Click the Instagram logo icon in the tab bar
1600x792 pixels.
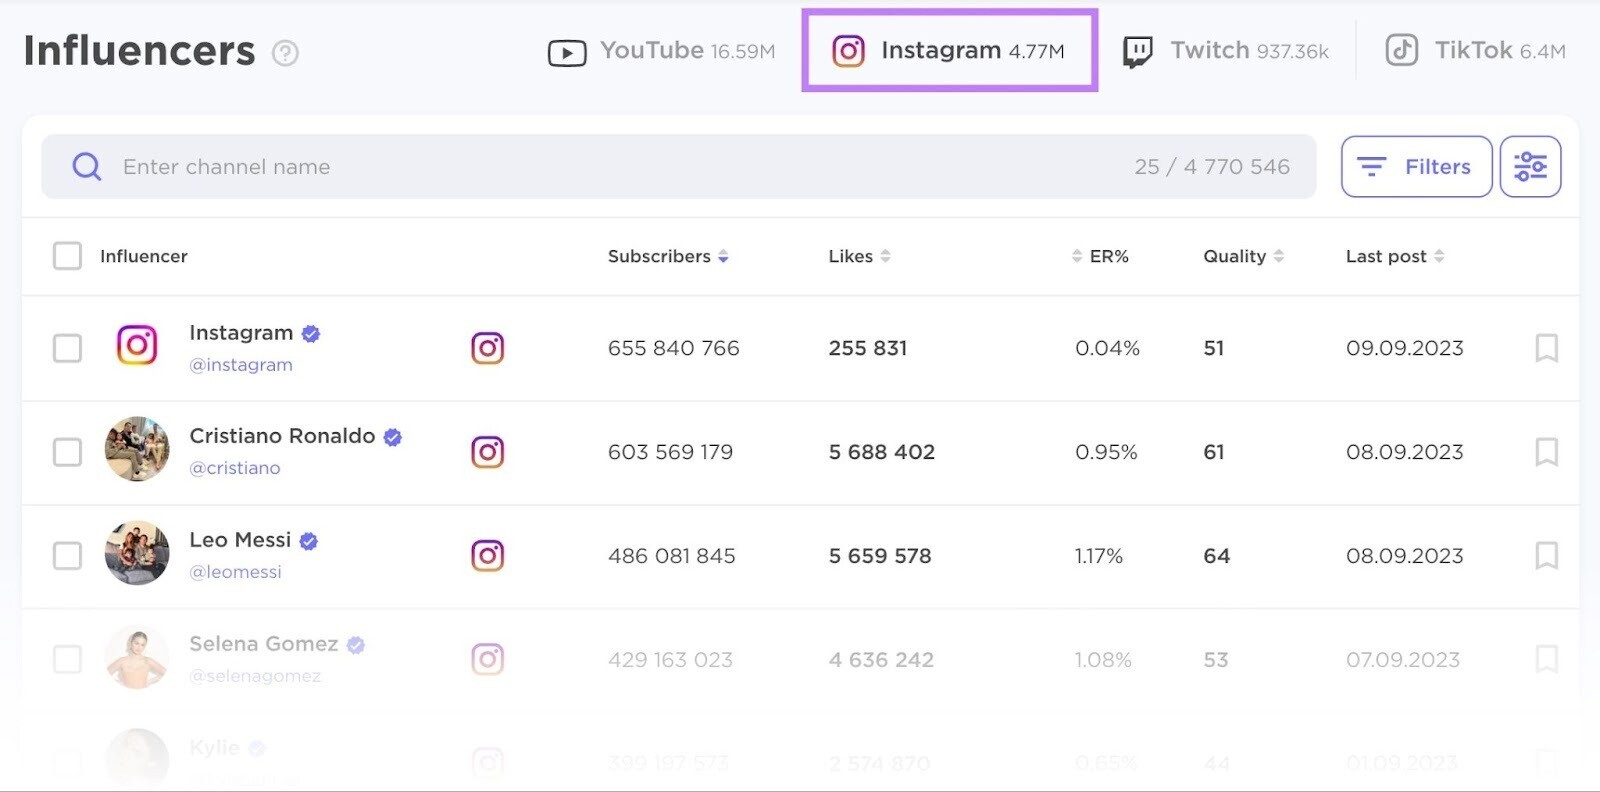pyautogui.click(x=848, y=51)
